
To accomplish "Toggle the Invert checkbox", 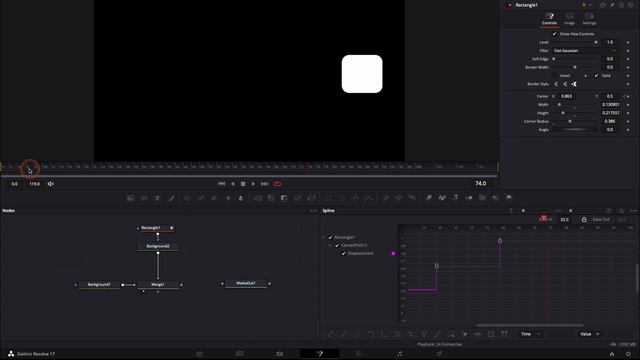I will pyautogui.click(x=554, y=76).
